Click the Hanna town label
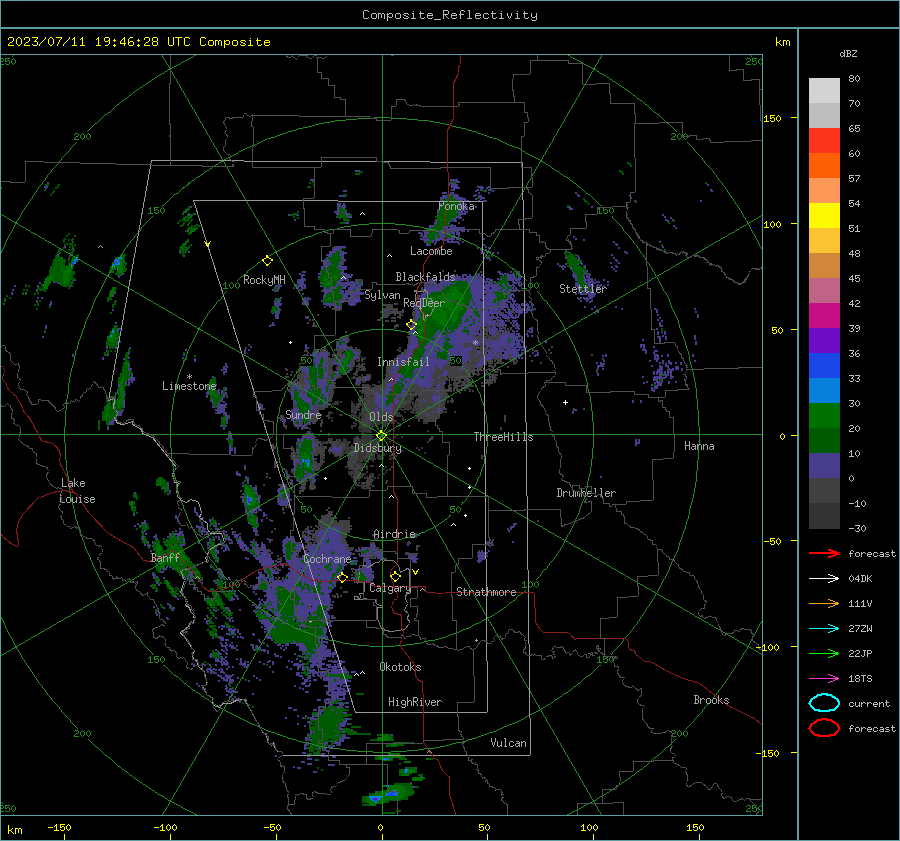 699,446
